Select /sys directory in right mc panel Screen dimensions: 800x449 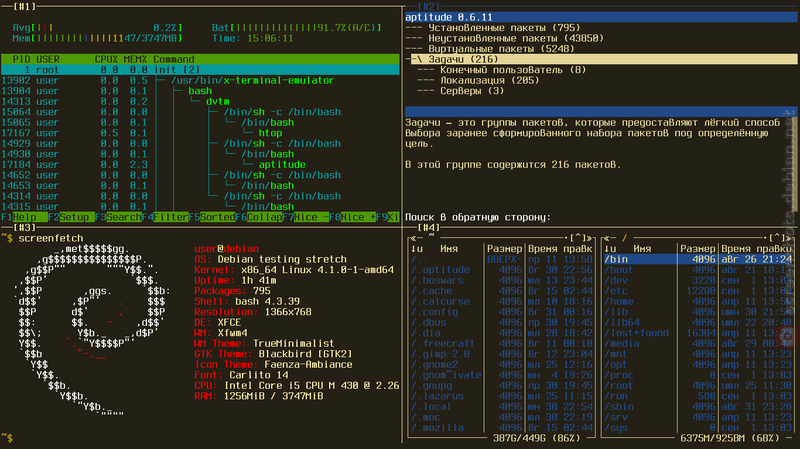[x=698, y=428]
